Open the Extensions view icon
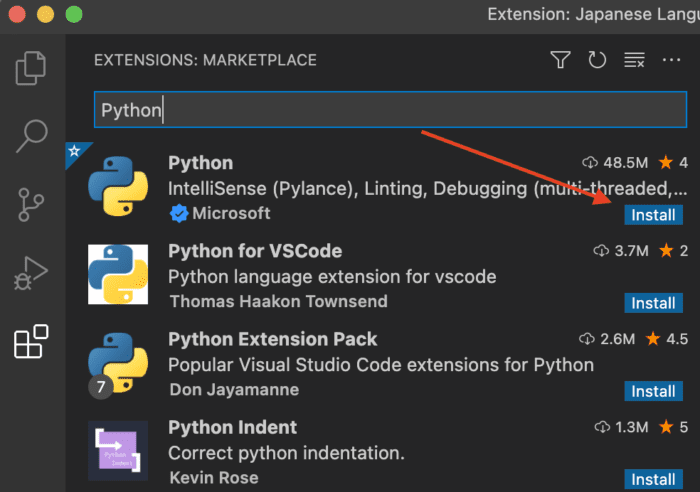 click(31, 342)
